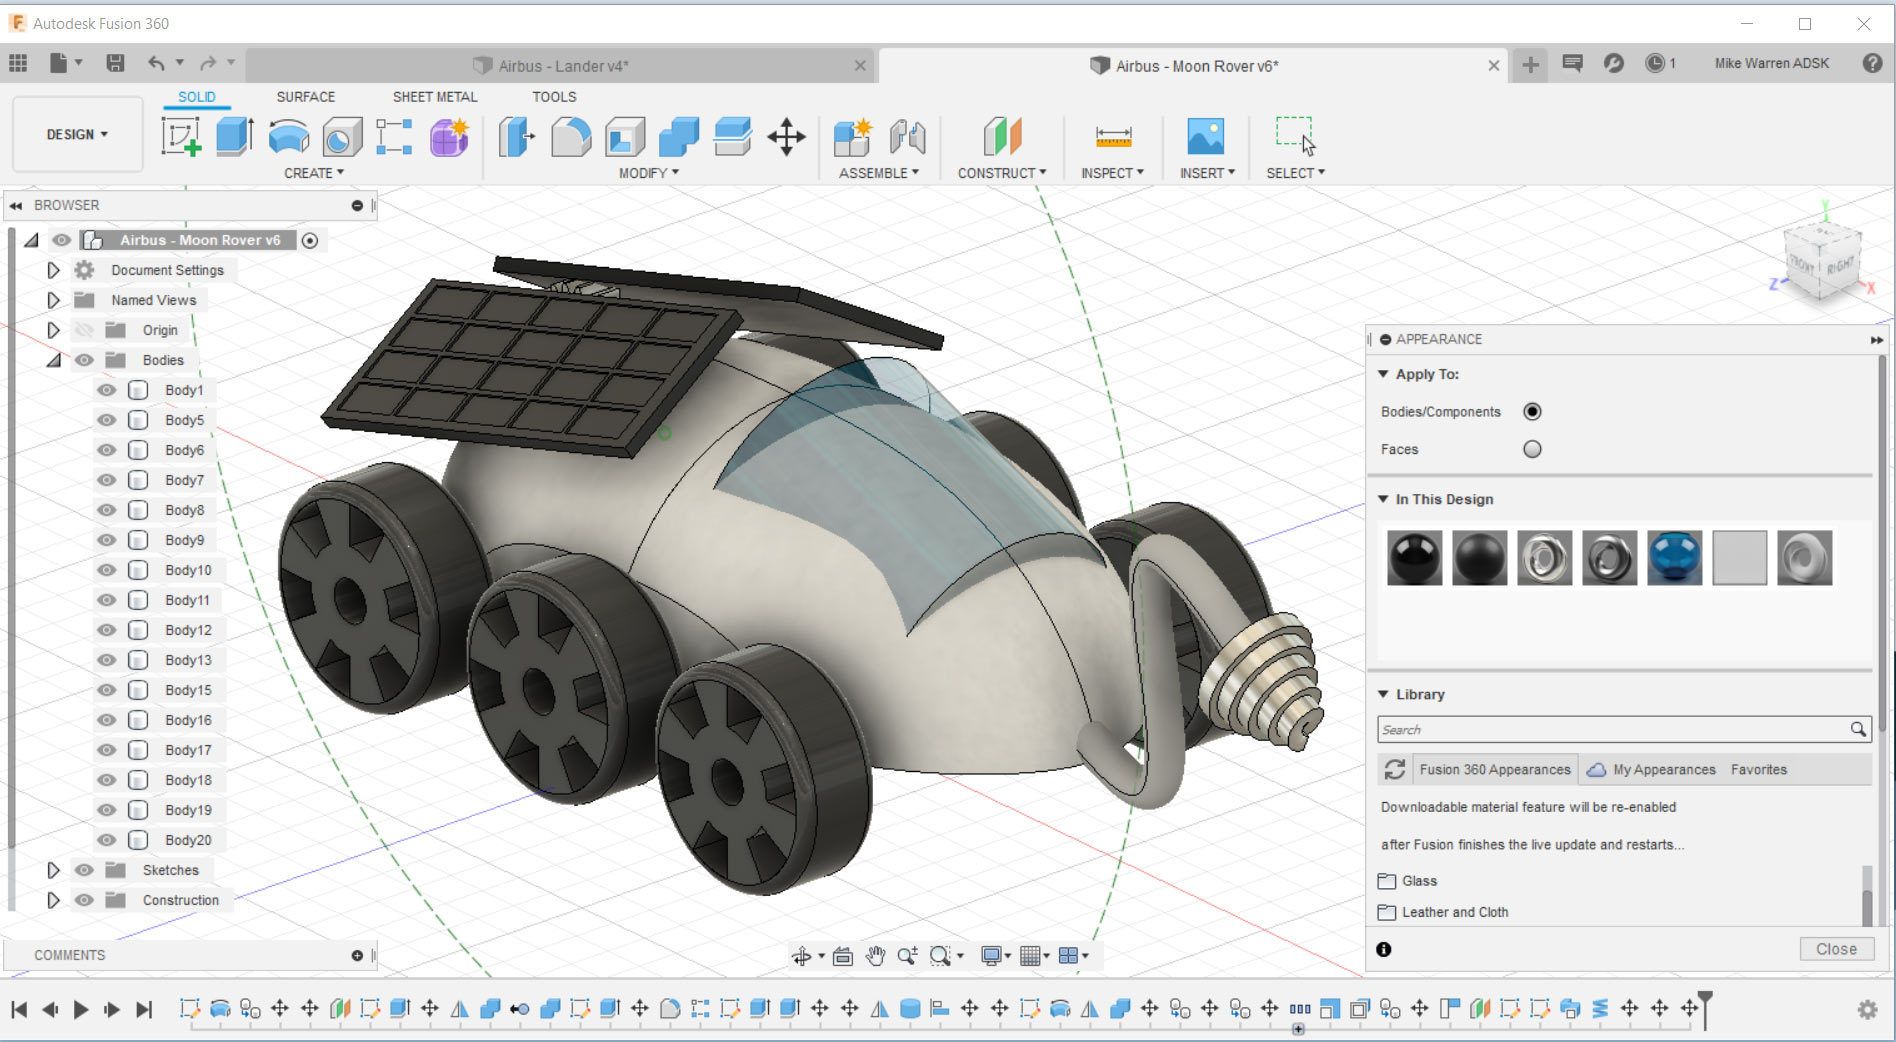Switch to the Airbus - Lander v4 document tab
The height and width of the screenshot is (1042, 1896).
(562, 66)
